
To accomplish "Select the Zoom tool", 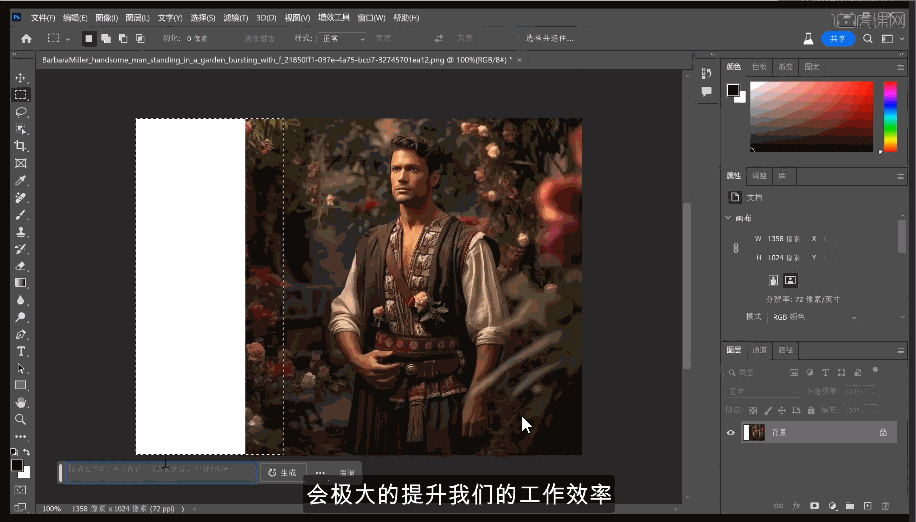I will point(20,419).
